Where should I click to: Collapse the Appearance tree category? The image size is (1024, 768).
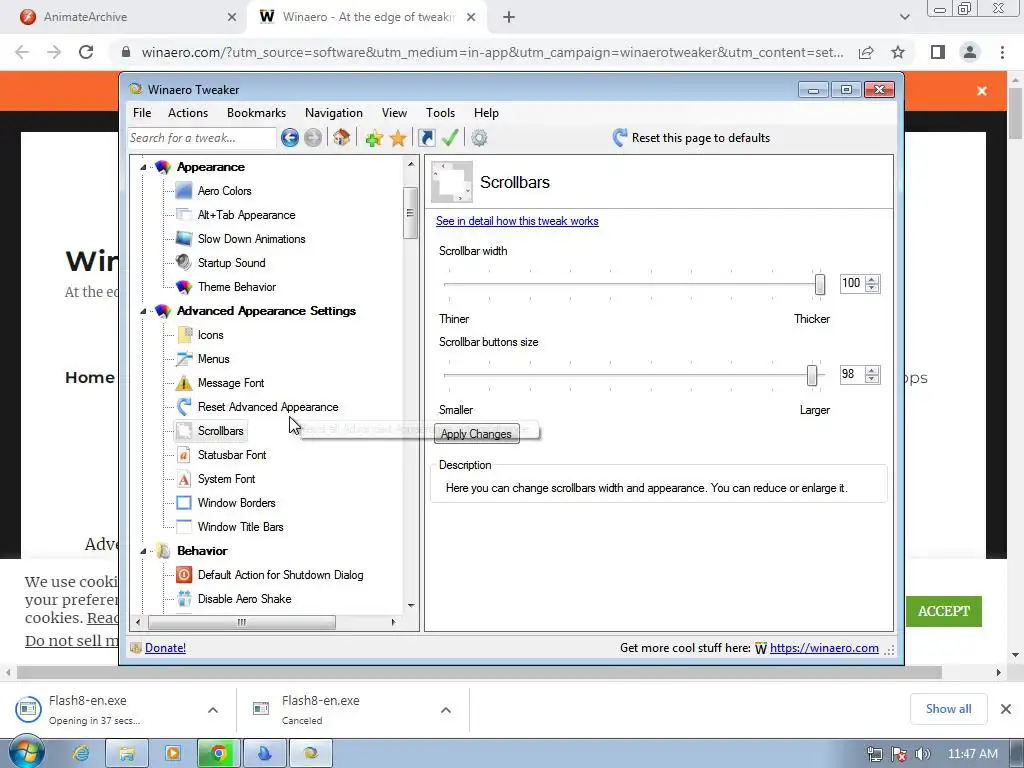coord(143,167)
